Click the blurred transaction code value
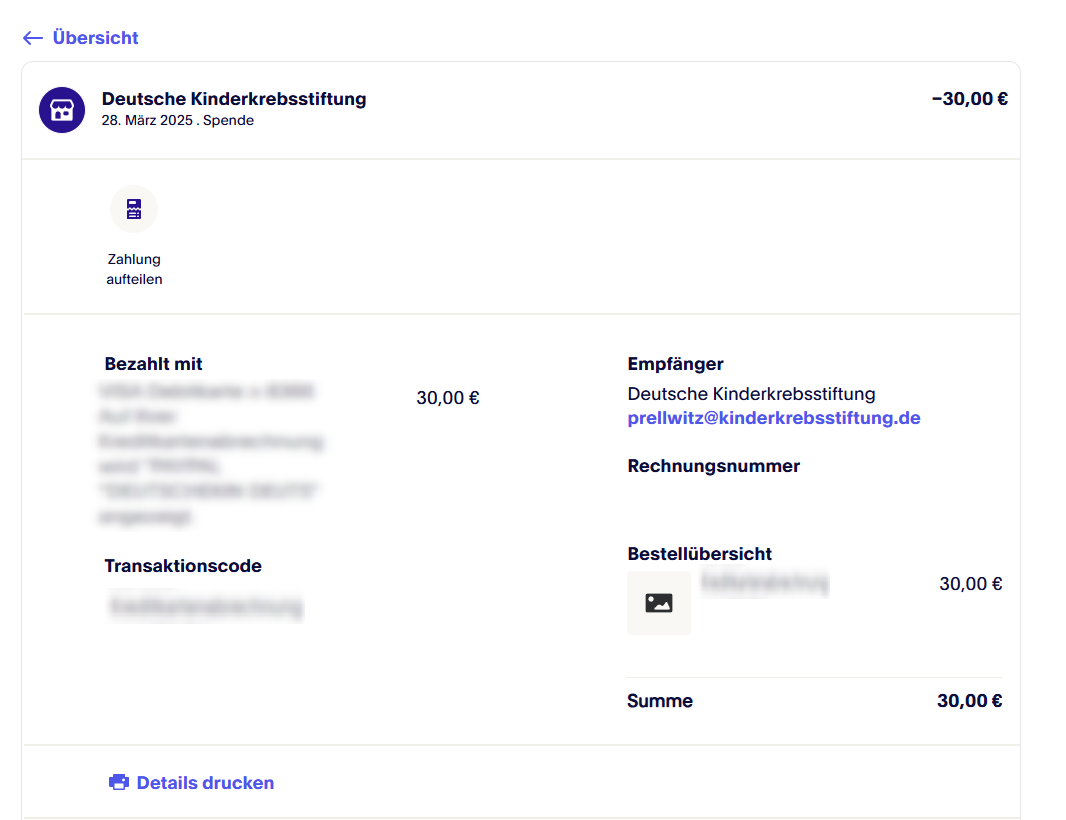The height and width of the screenshot is (820, 1066). 206,607
